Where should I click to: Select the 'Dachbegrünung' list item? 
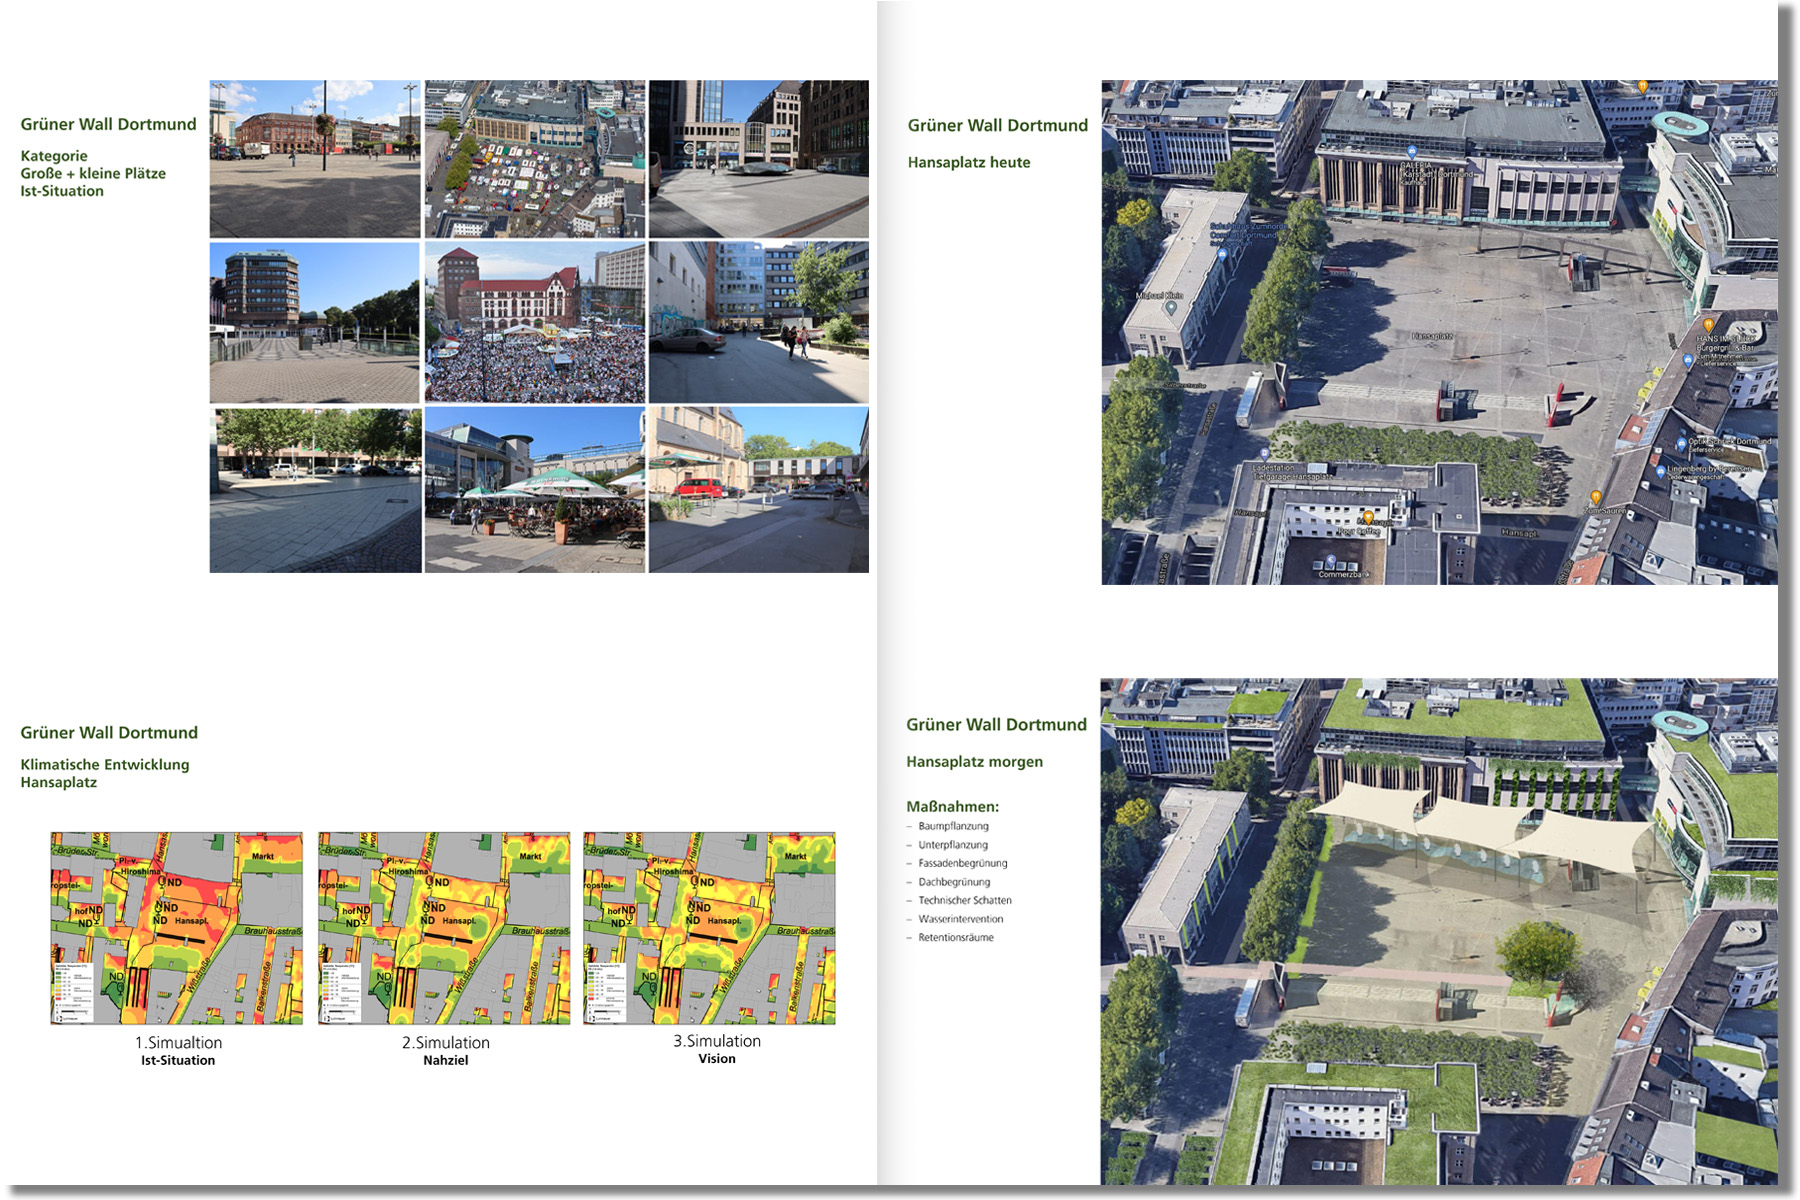point(954,882)
